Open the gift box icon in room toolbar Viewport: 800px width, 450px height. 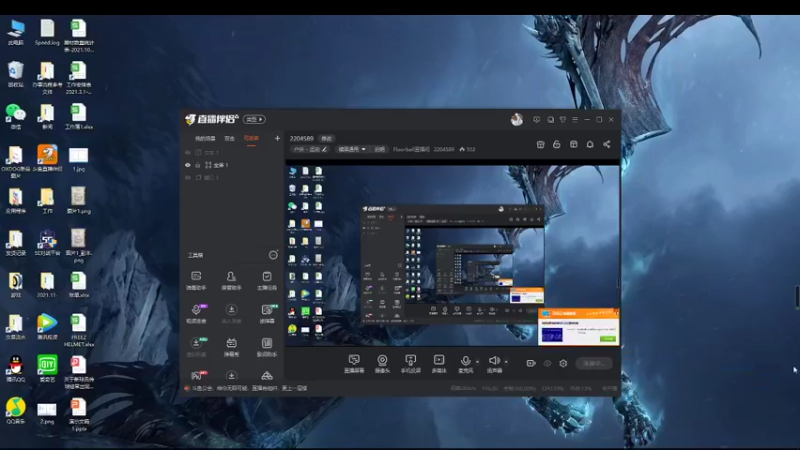(x=541, y=144)
